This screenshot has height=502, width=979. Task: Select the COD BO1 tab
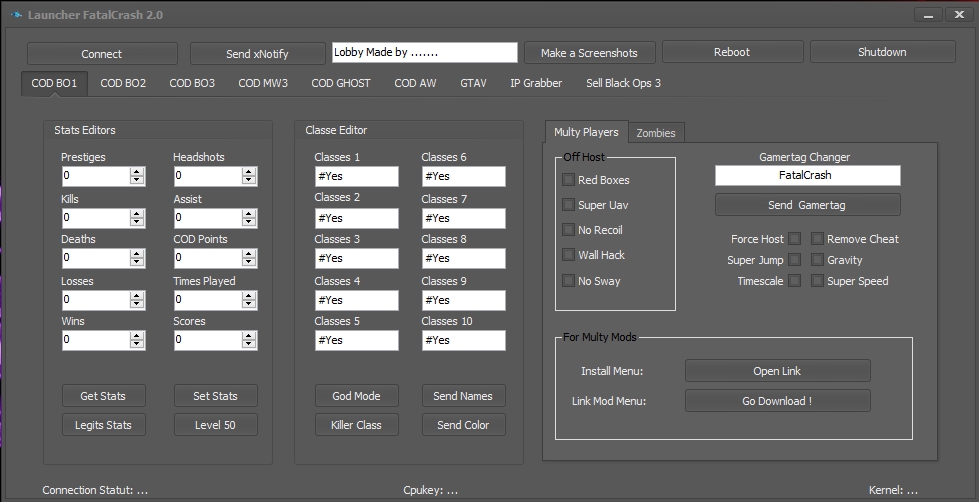click(x=54, y=83)
